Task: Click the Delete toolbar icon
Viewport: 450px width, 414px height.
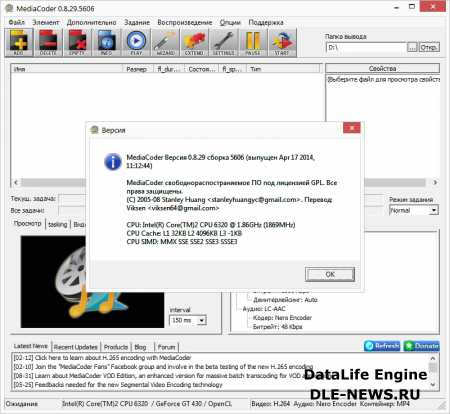Action: click(x=48, y=42)
